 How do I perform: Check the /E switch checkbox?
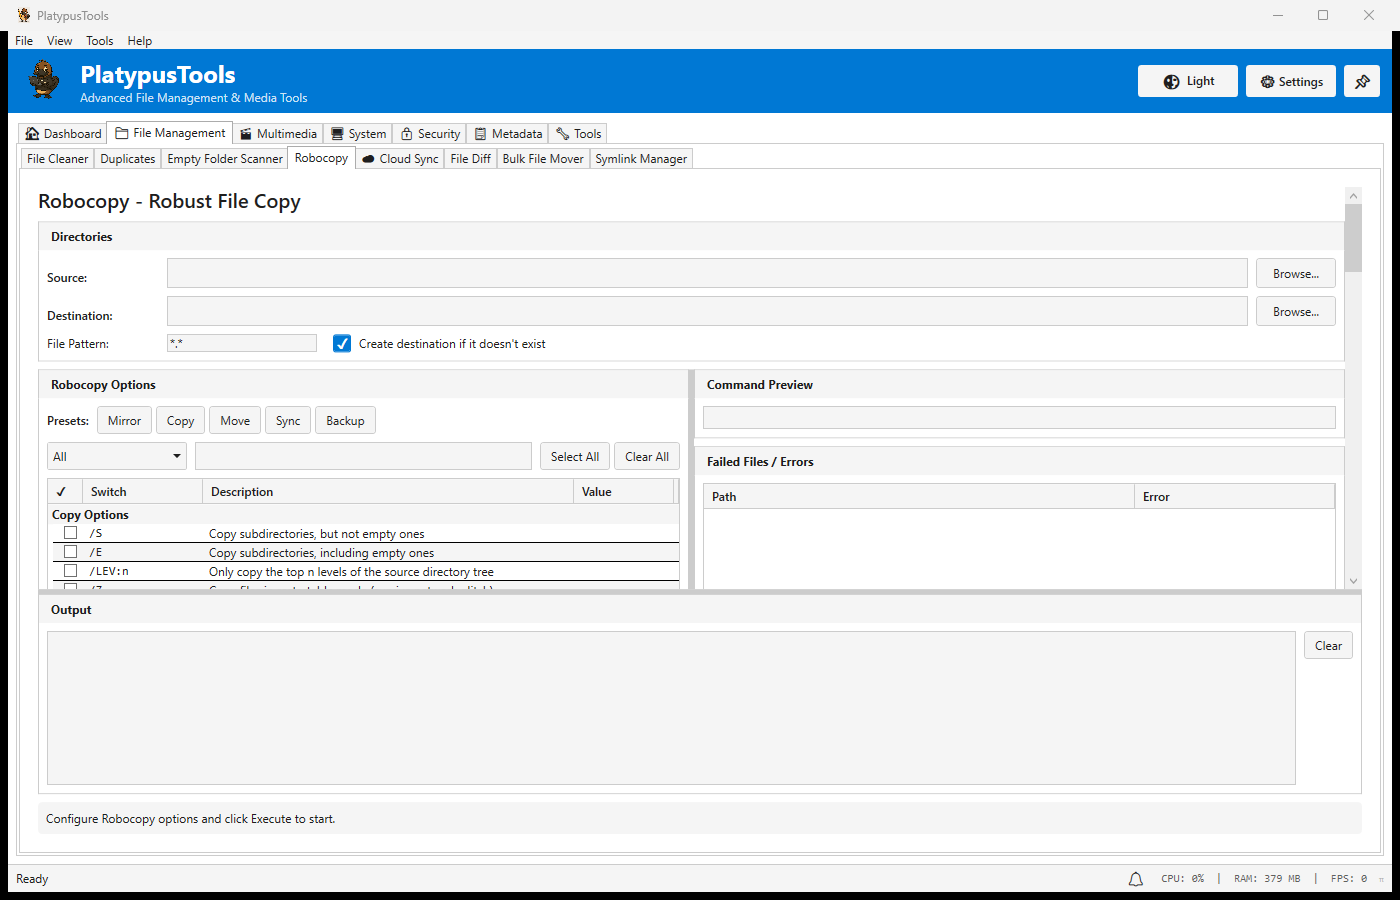click(x=71, y=552)
